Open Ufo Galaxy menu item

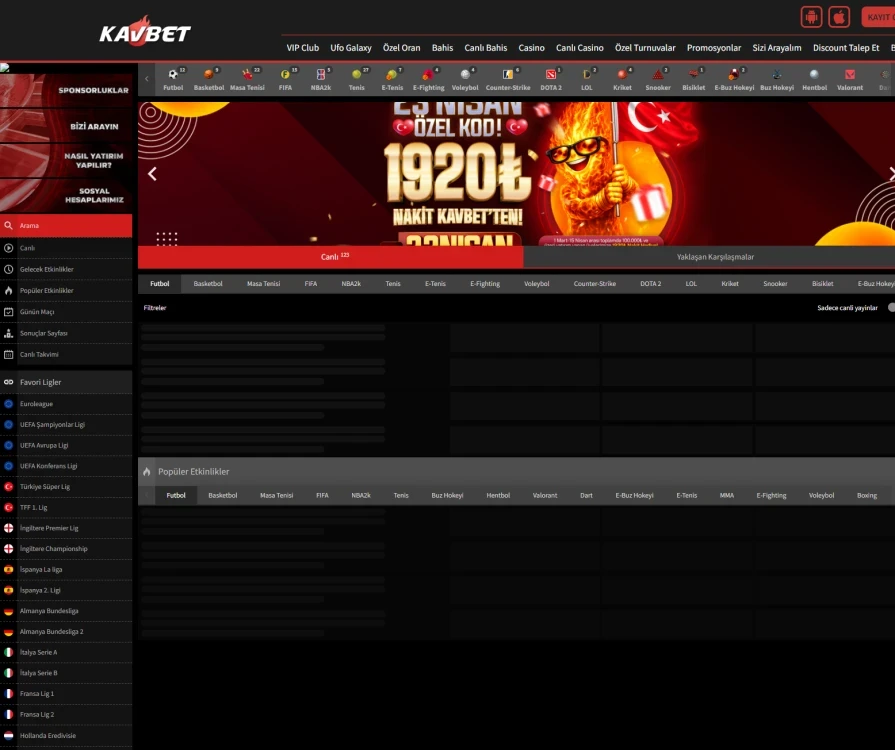[x=350, y=48]
